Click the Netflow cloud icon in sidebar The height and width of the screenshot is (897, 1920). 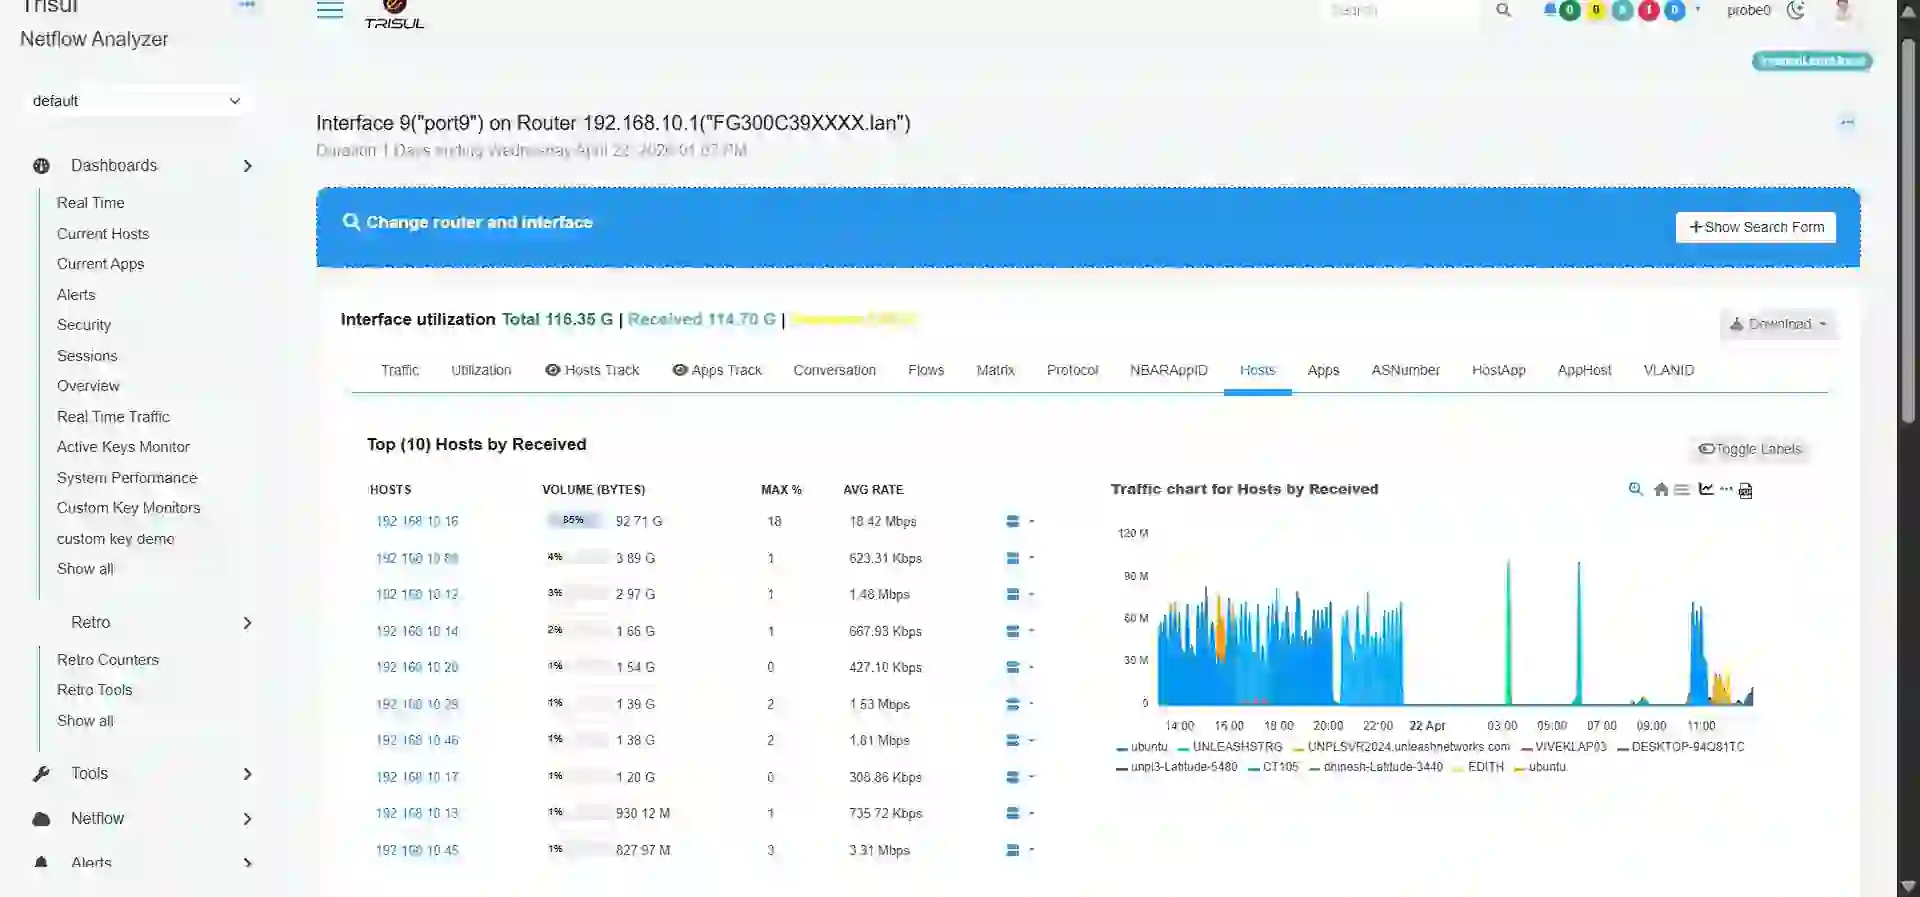coord(41,819)
